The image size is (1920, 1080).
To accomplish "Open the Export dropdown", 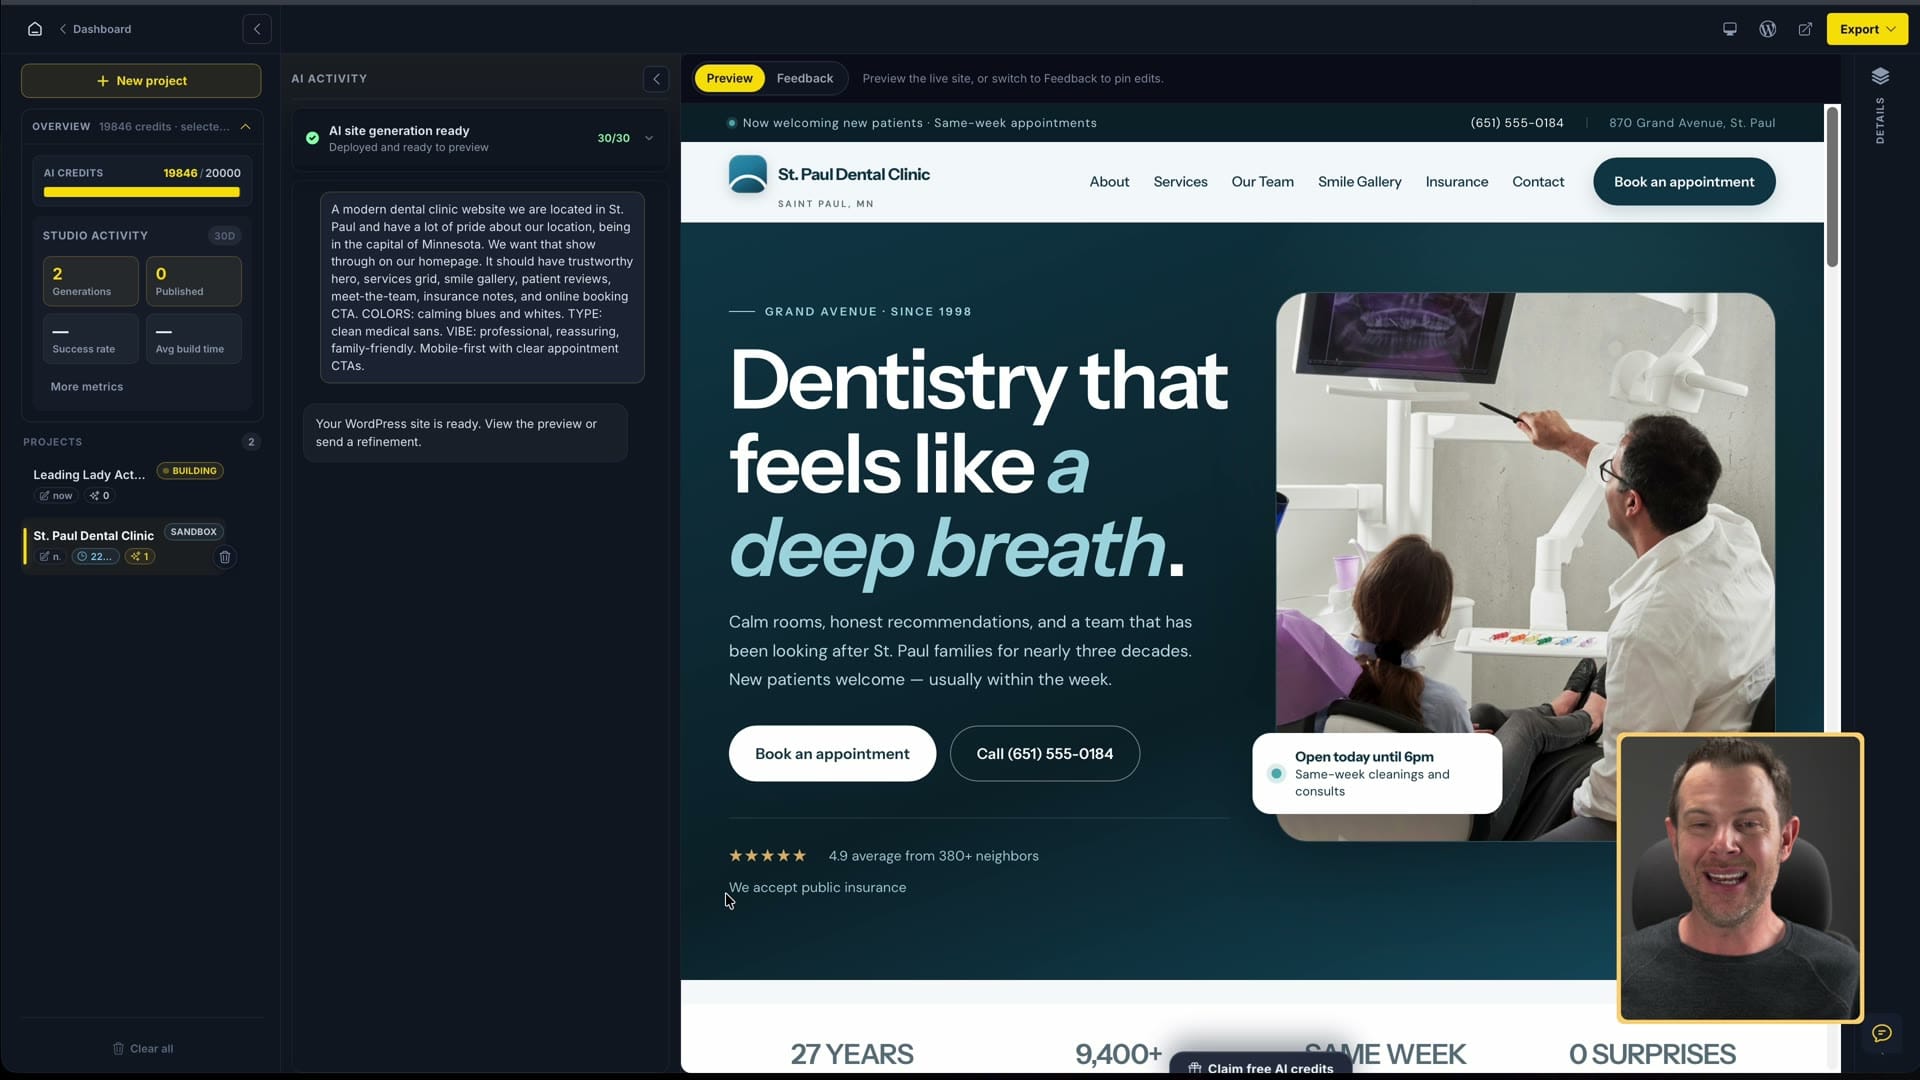I will click(1867, 29).
